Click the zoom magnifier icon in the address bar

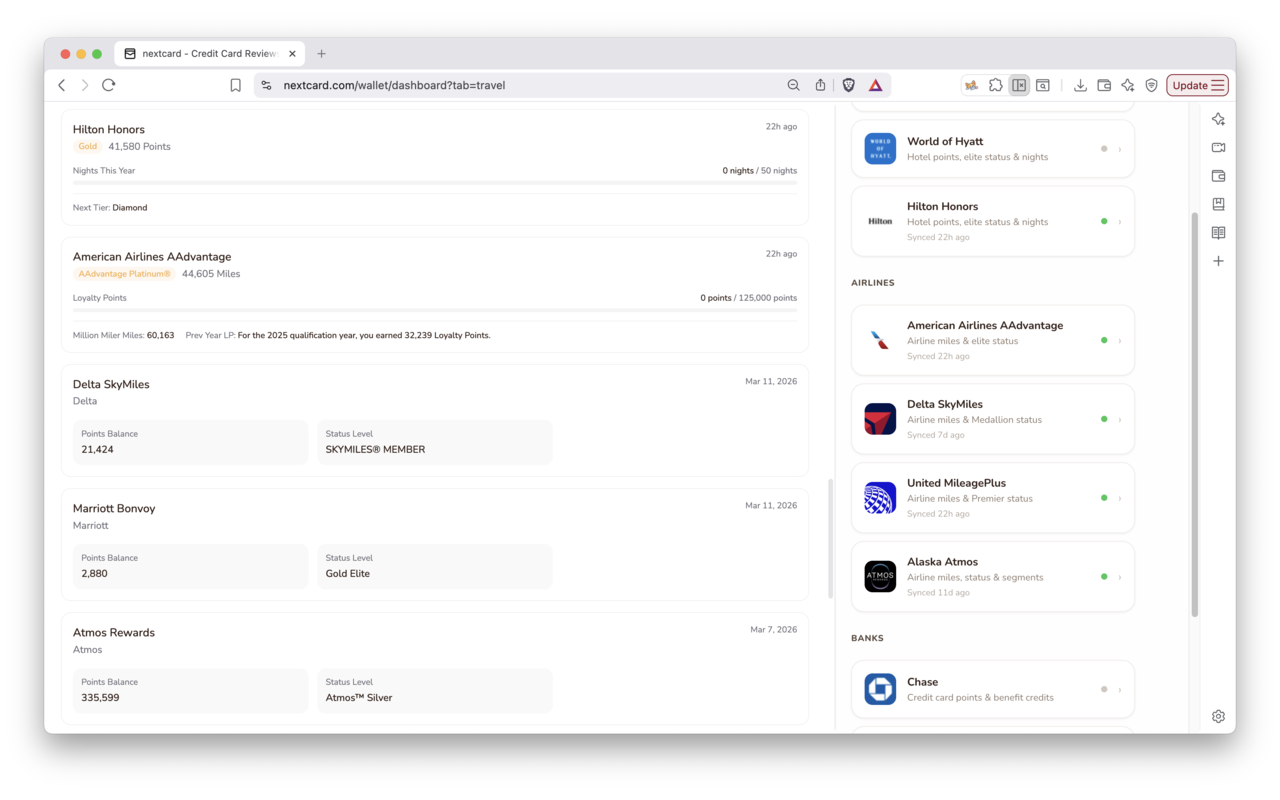coord(794,85)
